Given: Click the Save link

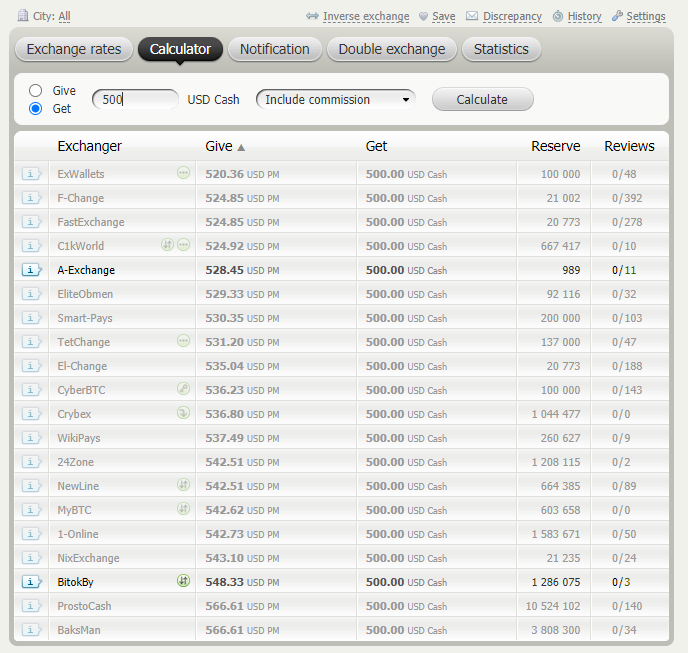Looking at the screenshot, I should coord(443,16).
